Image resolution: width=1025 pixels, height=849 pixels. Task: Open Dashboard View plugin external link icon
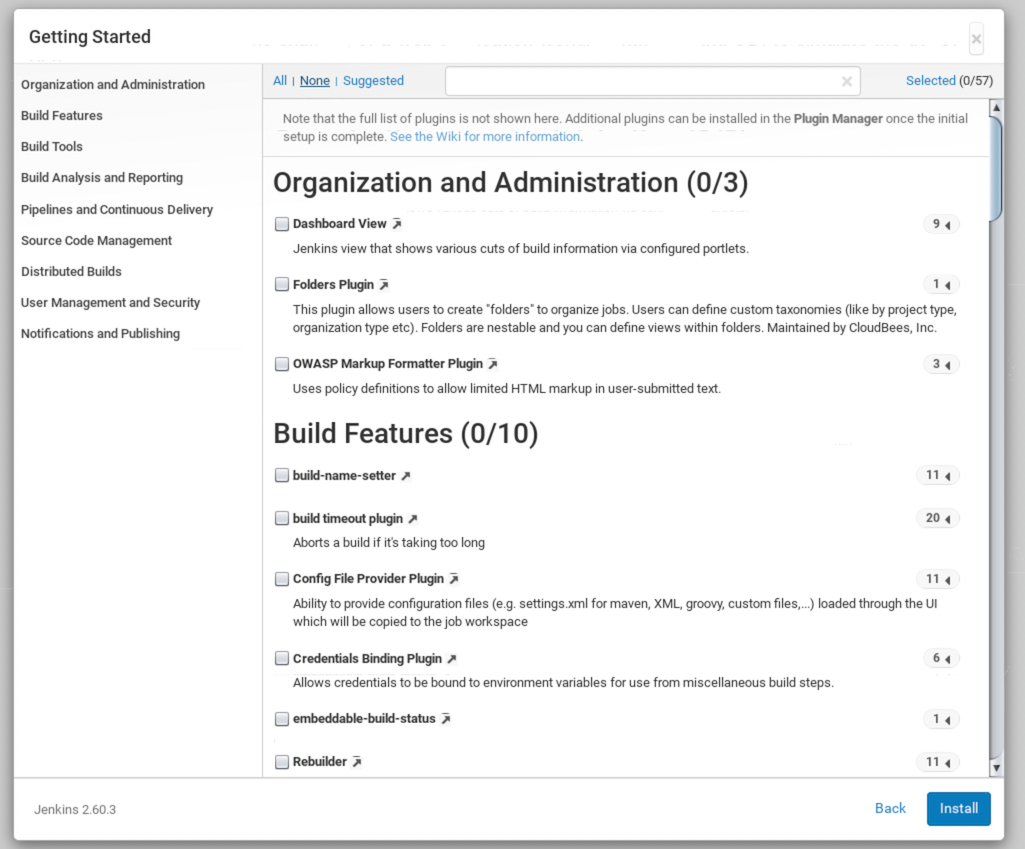pyautogui.click(x=397, y=224)
